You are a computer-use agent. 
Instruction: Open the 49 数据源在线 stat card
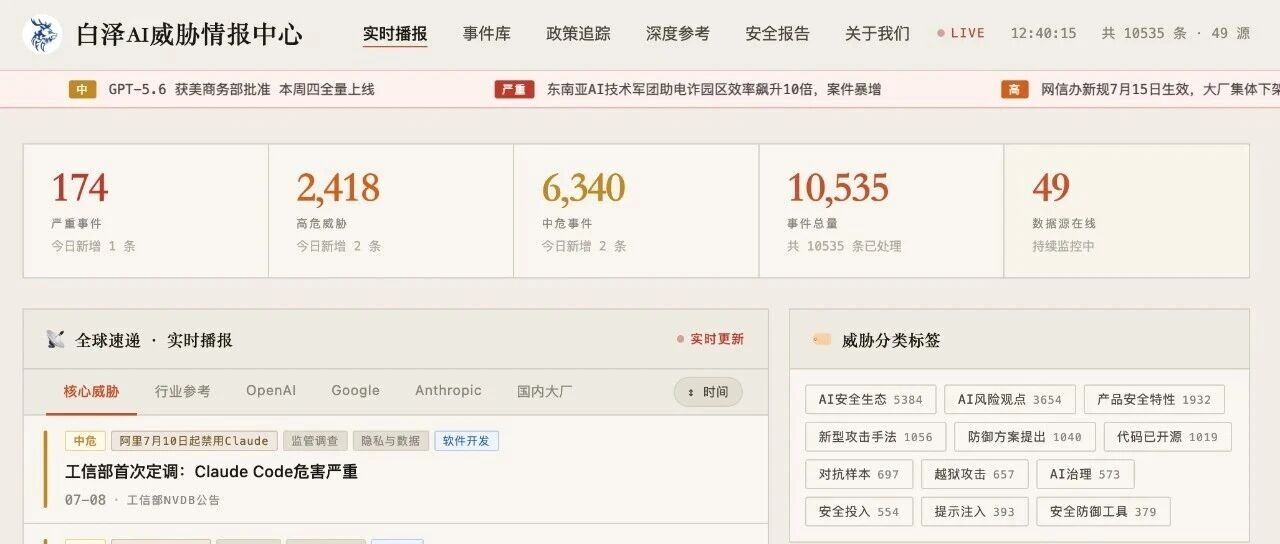click(1127, 211)
